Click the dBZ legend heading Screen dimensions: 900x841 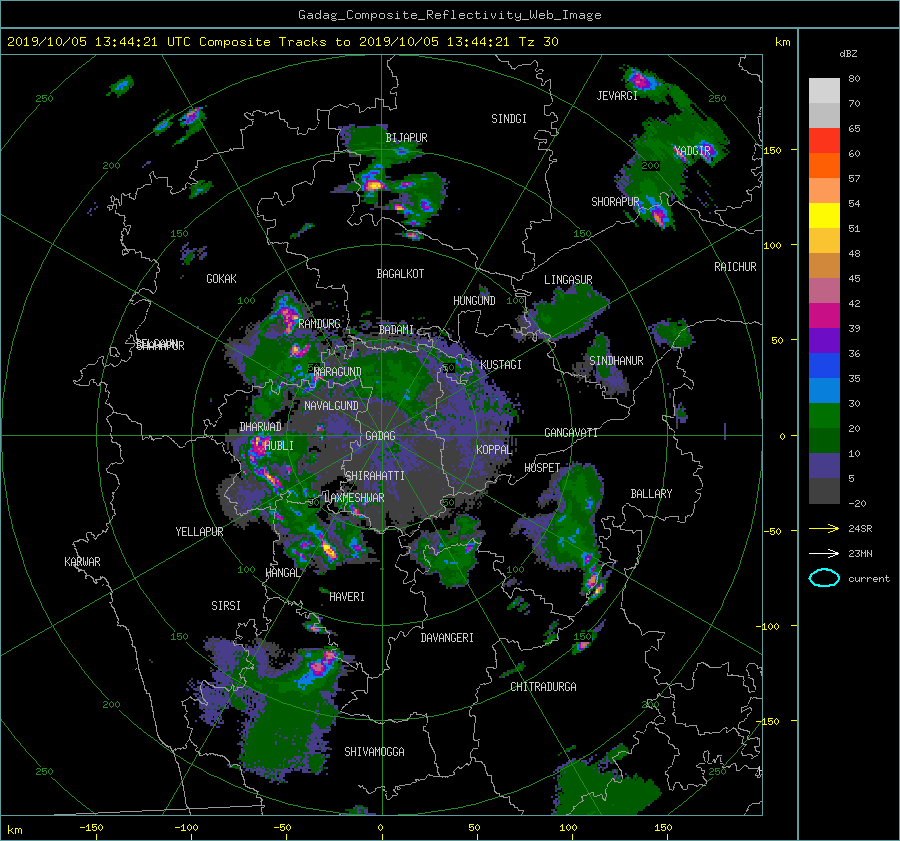tap(848, 54)
